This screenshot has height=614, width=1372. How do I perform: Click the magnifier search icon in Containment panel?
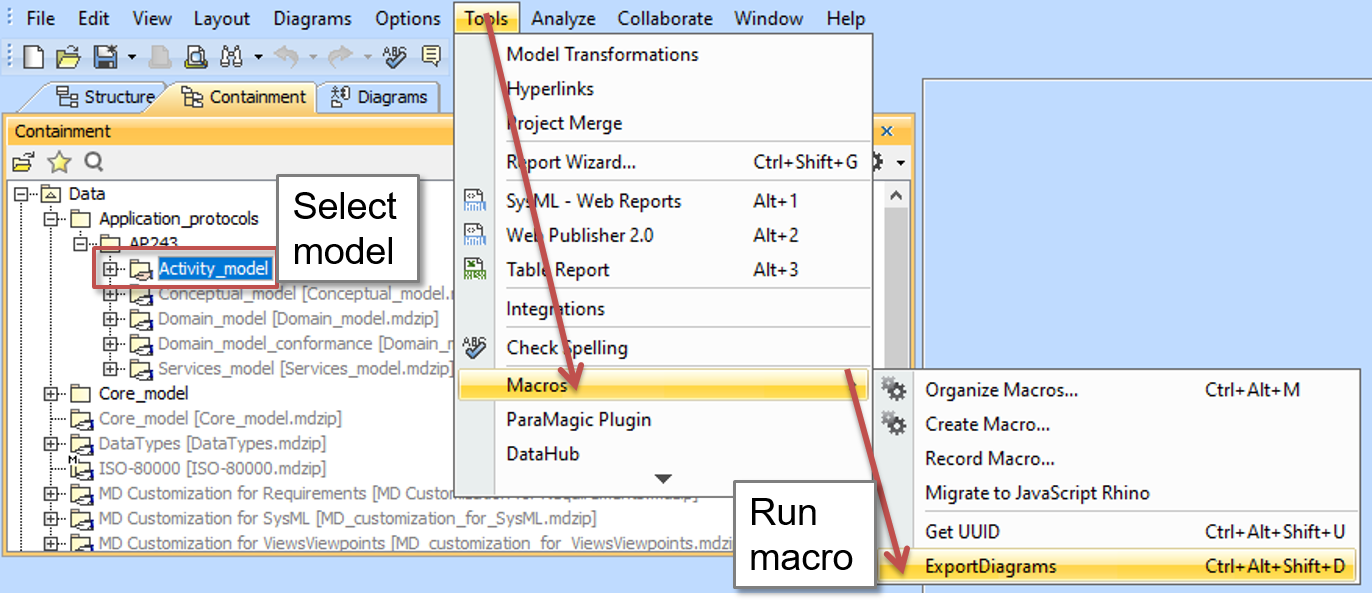tap(93, 162)
